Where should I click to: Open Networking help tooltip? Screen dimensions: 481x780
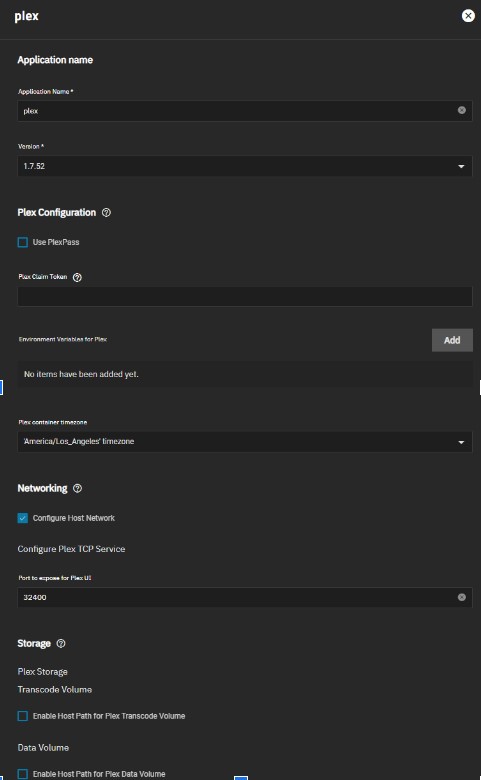78,488
